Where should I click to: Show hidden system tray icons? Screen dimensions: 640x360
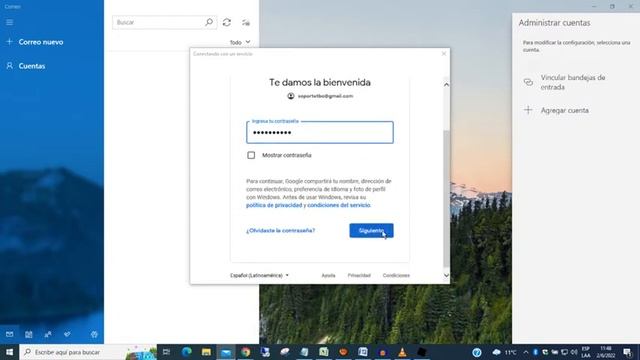point(526,352)
